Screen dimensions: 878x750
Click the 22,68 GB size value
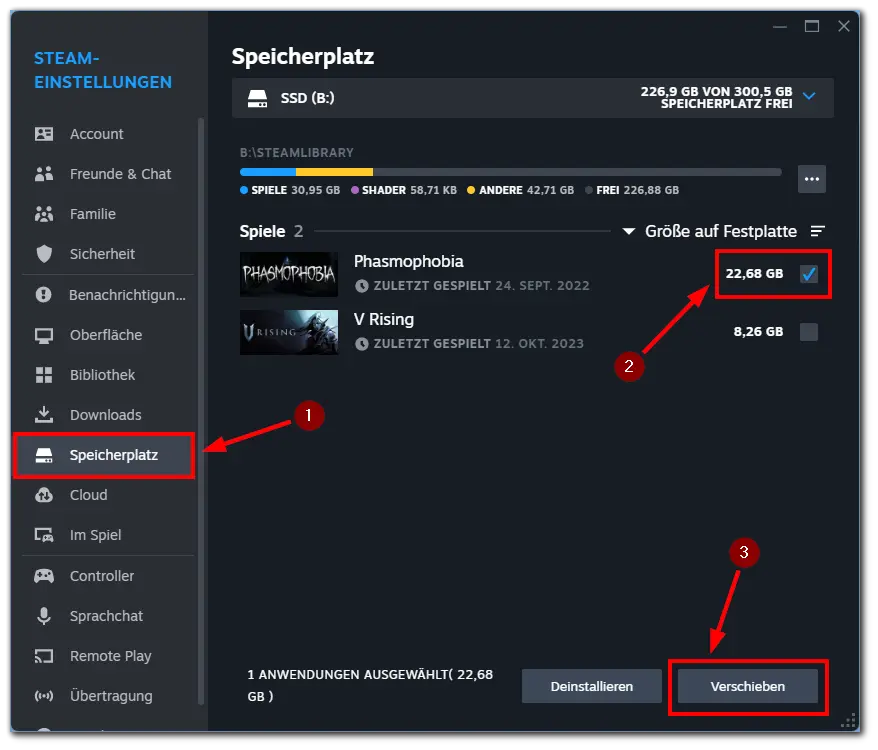point(754,274)
